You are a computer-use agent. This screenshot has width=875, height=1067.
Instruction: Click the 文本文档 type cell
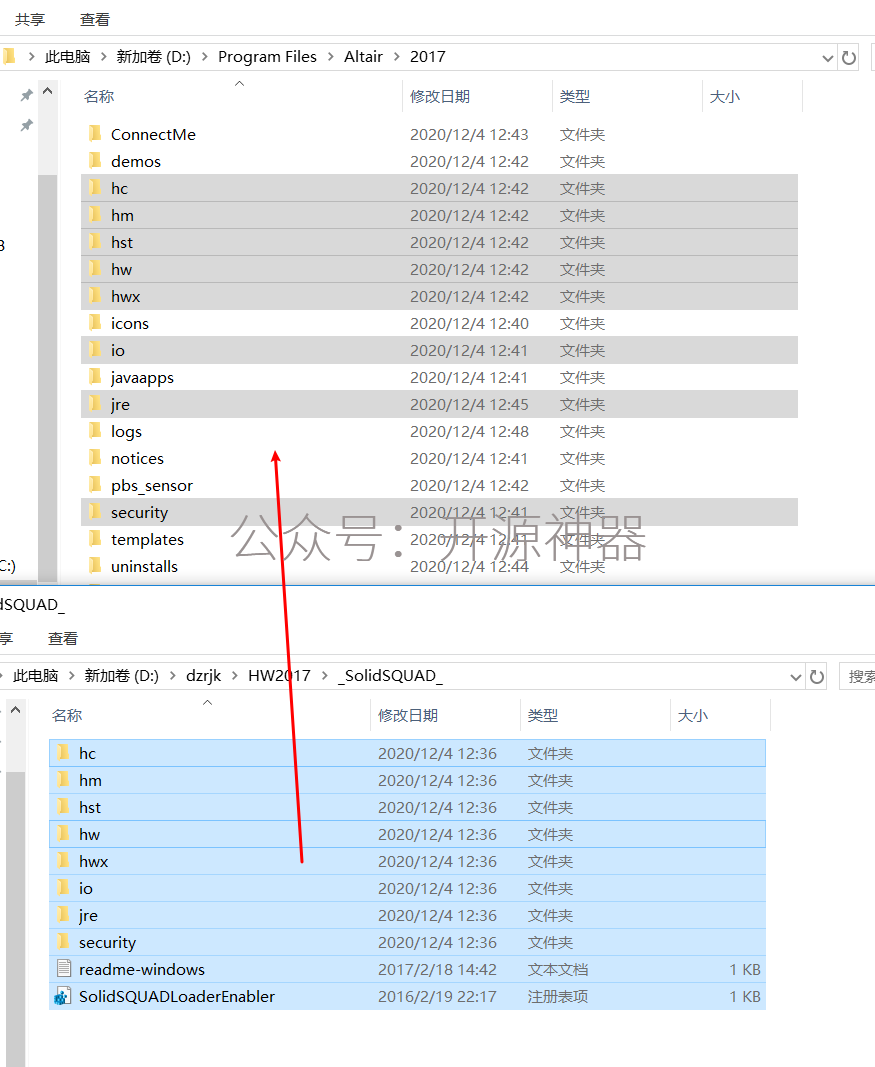point(558,969)
